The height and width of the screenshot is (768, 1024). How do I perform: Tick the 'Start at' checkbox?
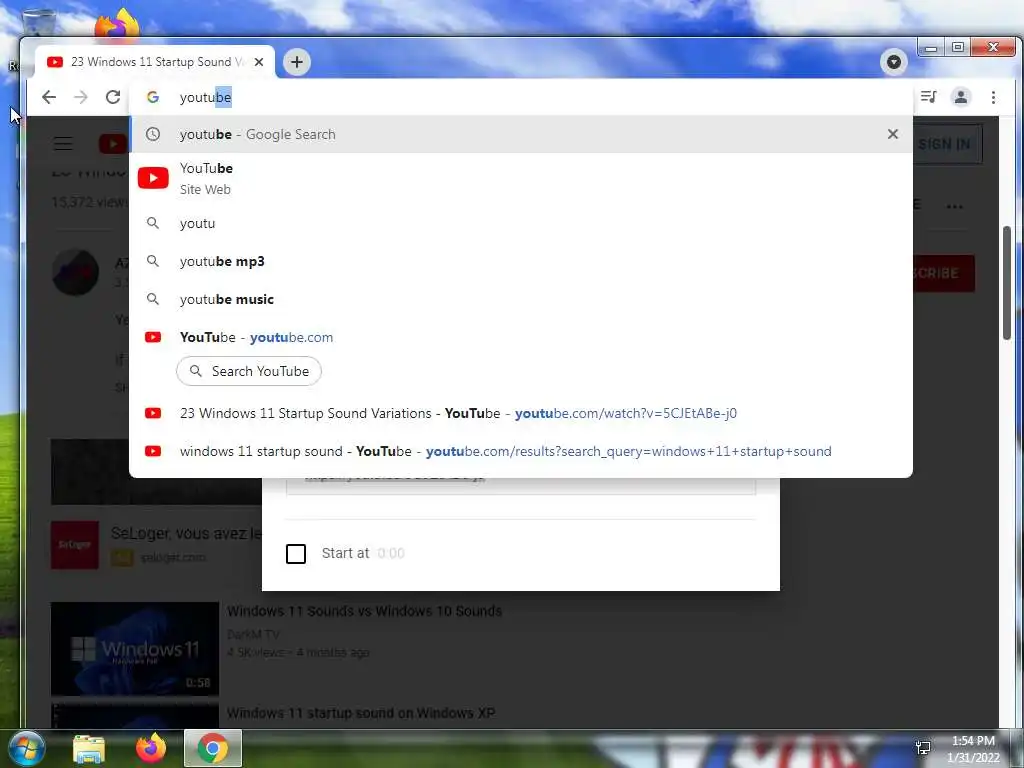tap(296, 554)
